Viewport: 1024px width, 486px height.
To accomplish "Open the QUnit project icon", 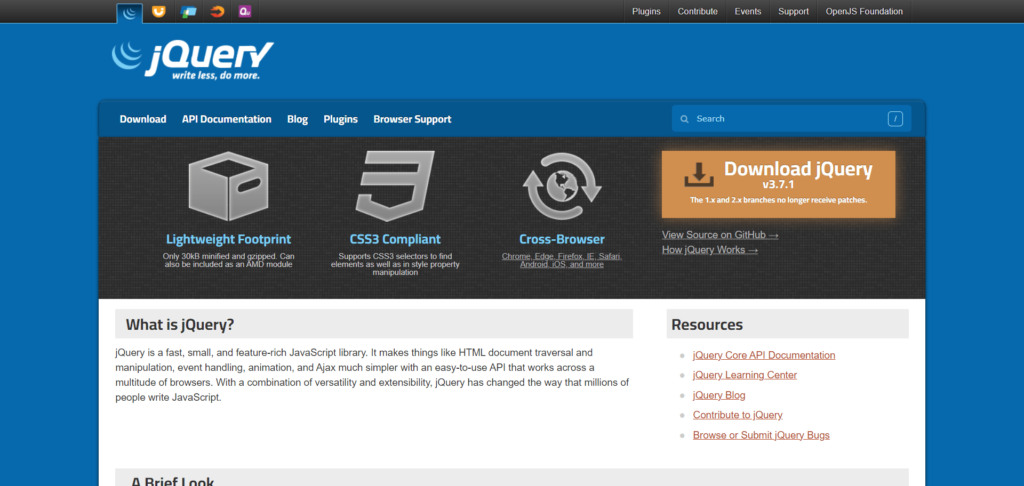I will coord(245,11).
